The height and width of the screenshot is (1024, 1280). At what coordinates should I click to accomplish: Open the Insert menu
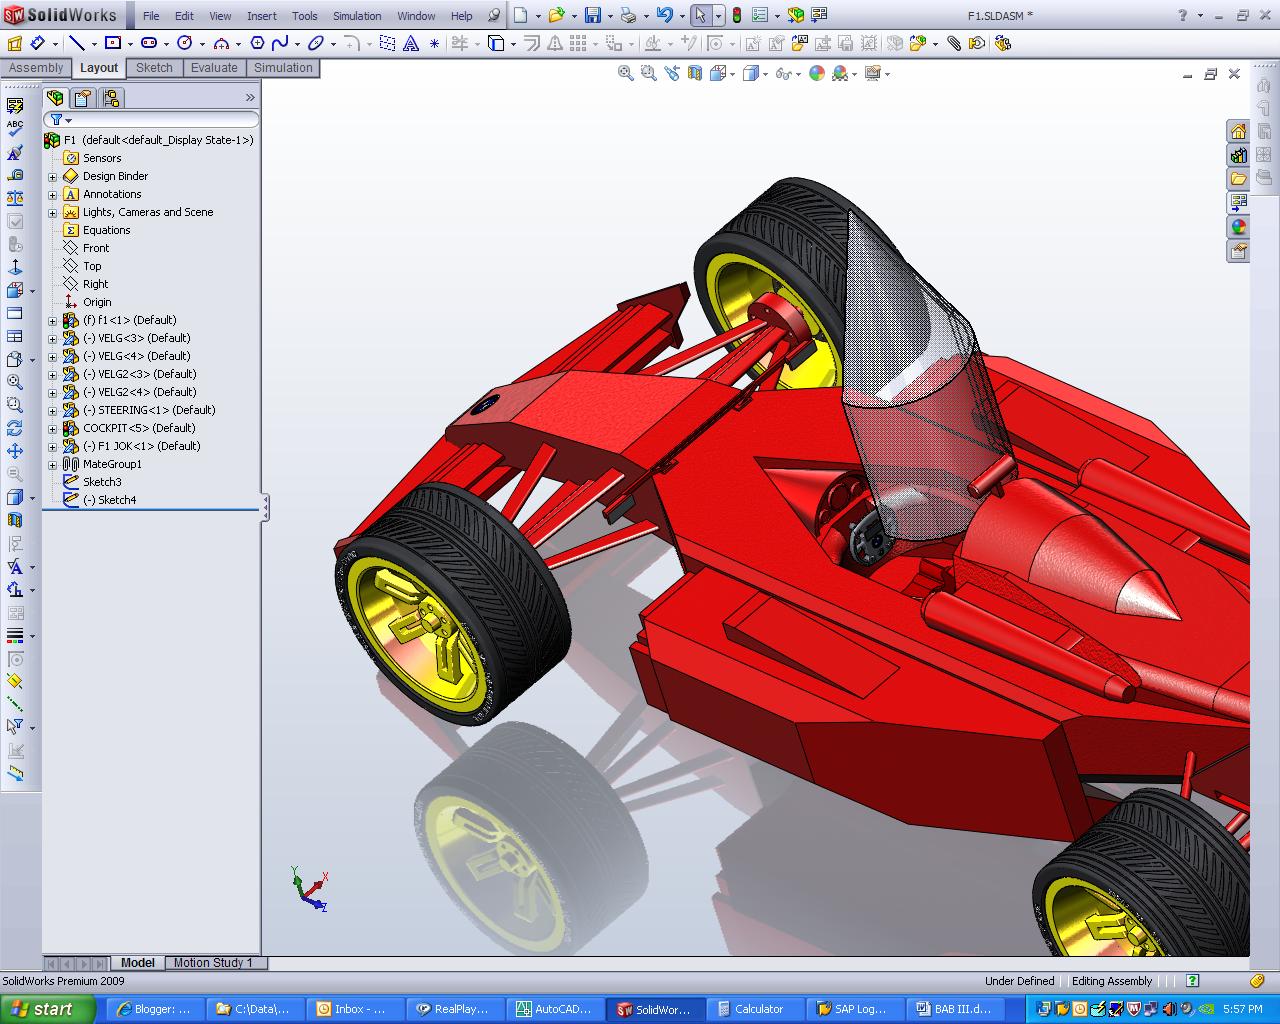262,16
